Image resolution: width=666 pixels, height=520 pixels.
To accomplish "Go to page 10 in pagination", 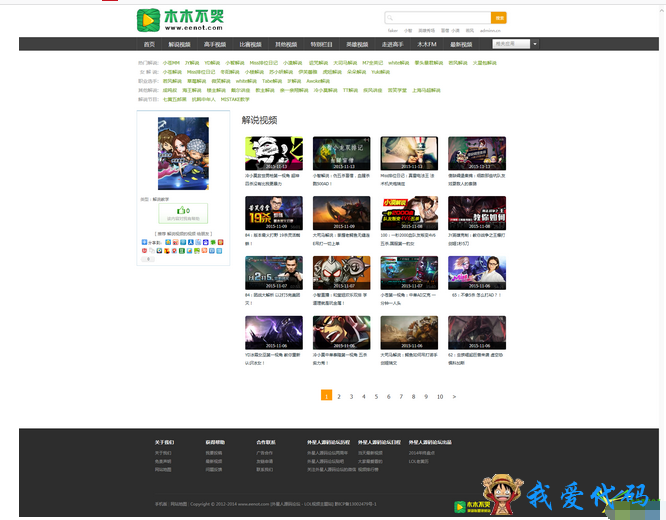I will pyautogui.click(x=440, y=396).
